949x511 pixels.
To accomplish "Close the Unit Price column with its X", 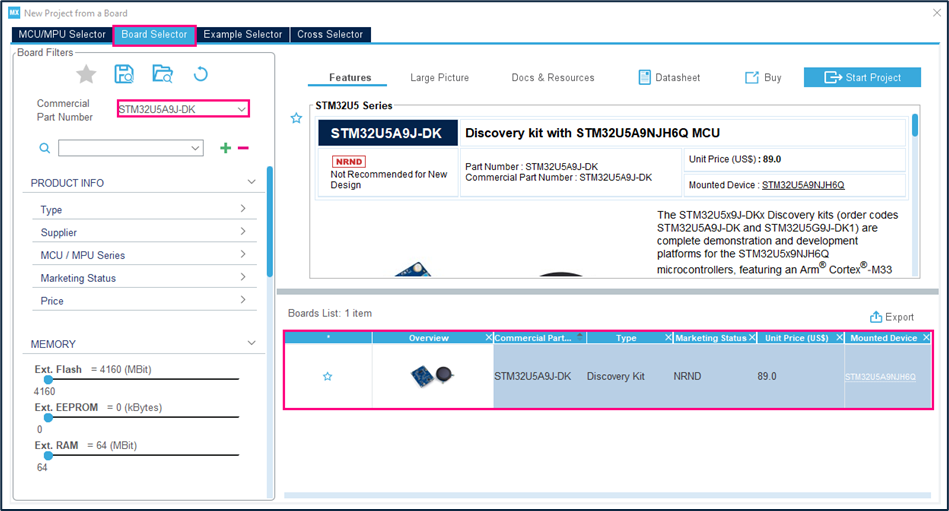I will [839, 337].
